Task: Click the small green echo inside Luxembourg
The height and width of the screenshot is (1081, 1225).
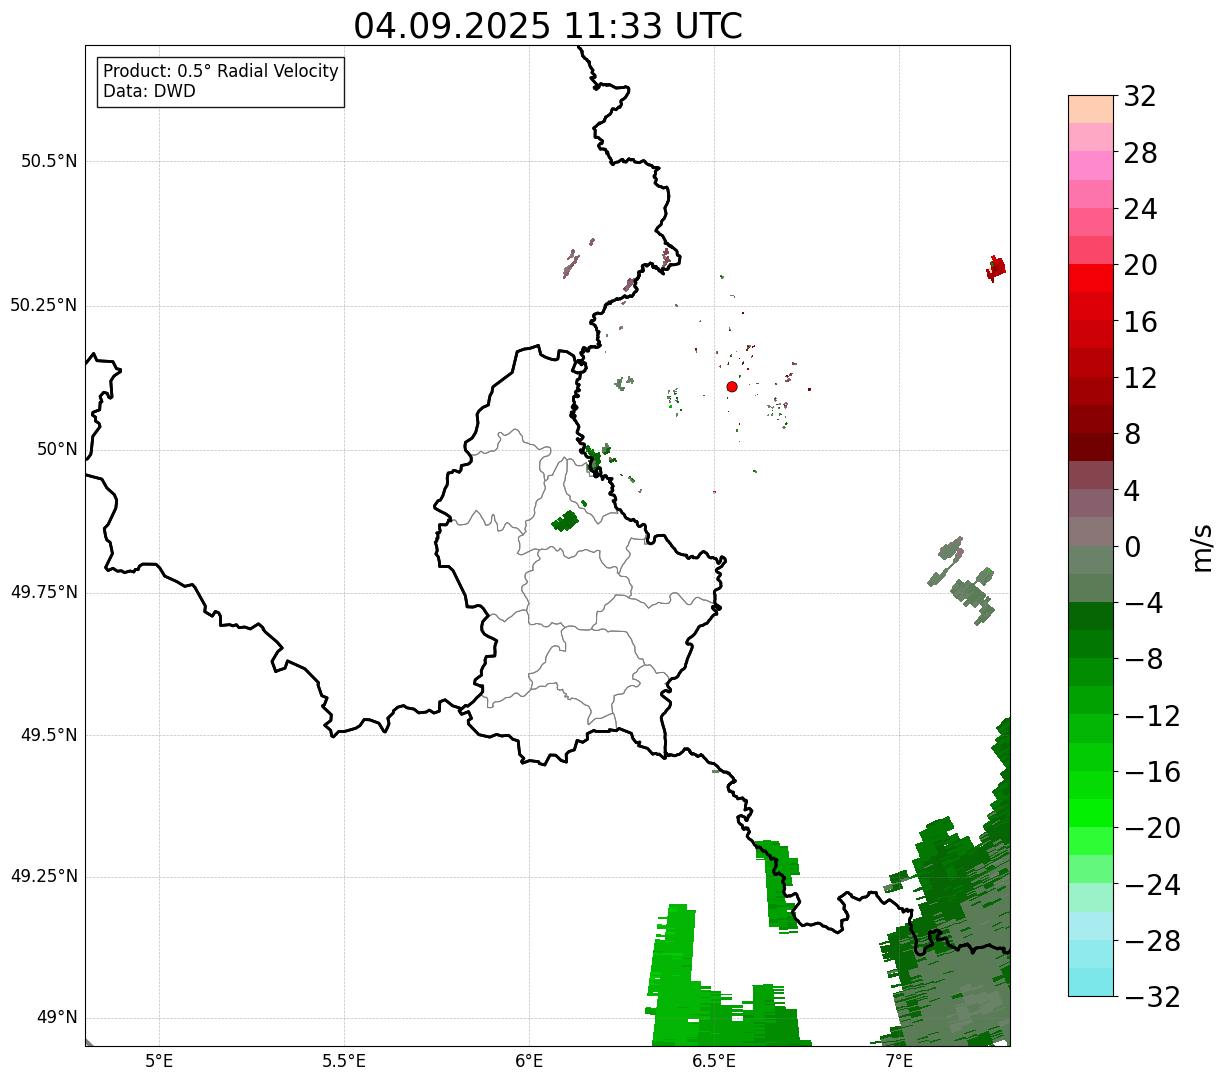Action: point(565,521)
